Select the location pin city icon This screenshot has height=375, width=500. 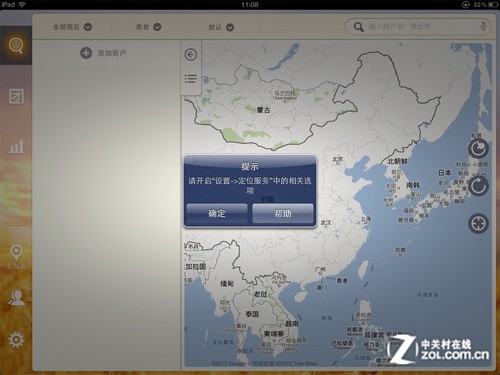pyautogui.click(x=16, y=253)
